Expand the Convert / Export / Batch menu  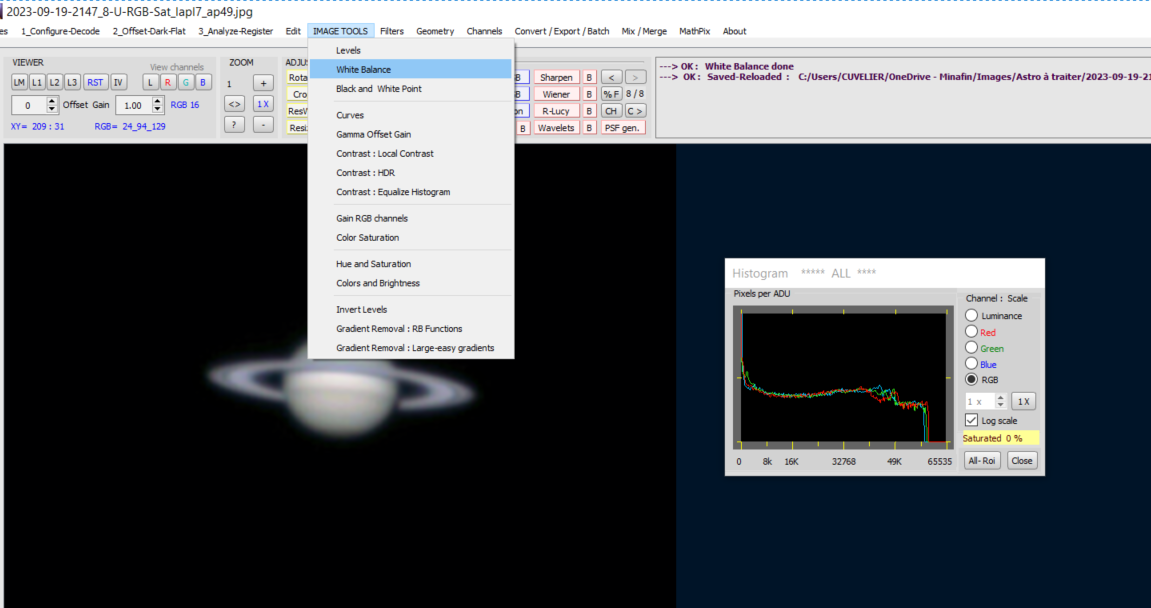tap(561, 31)
